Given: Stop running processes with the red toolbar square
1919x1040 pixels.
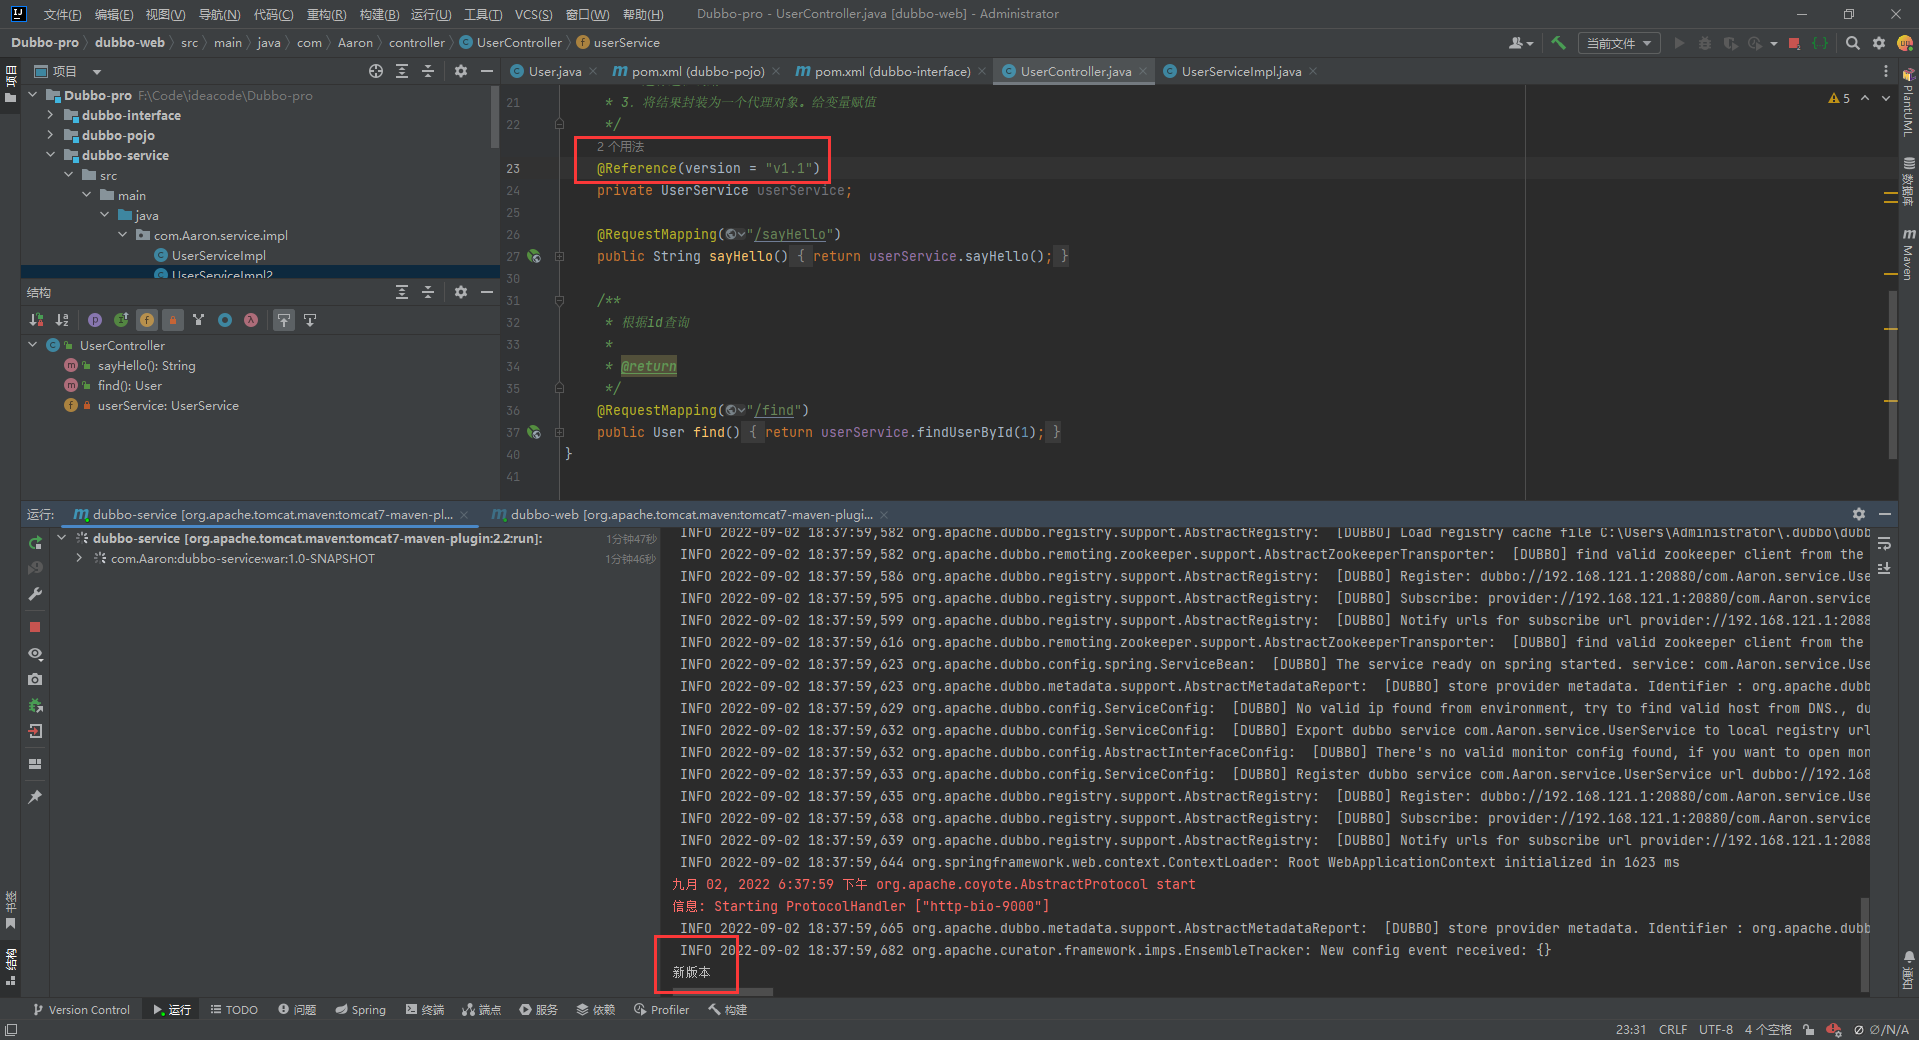Looking at the screenshot, I should (x=1794, y=43).
